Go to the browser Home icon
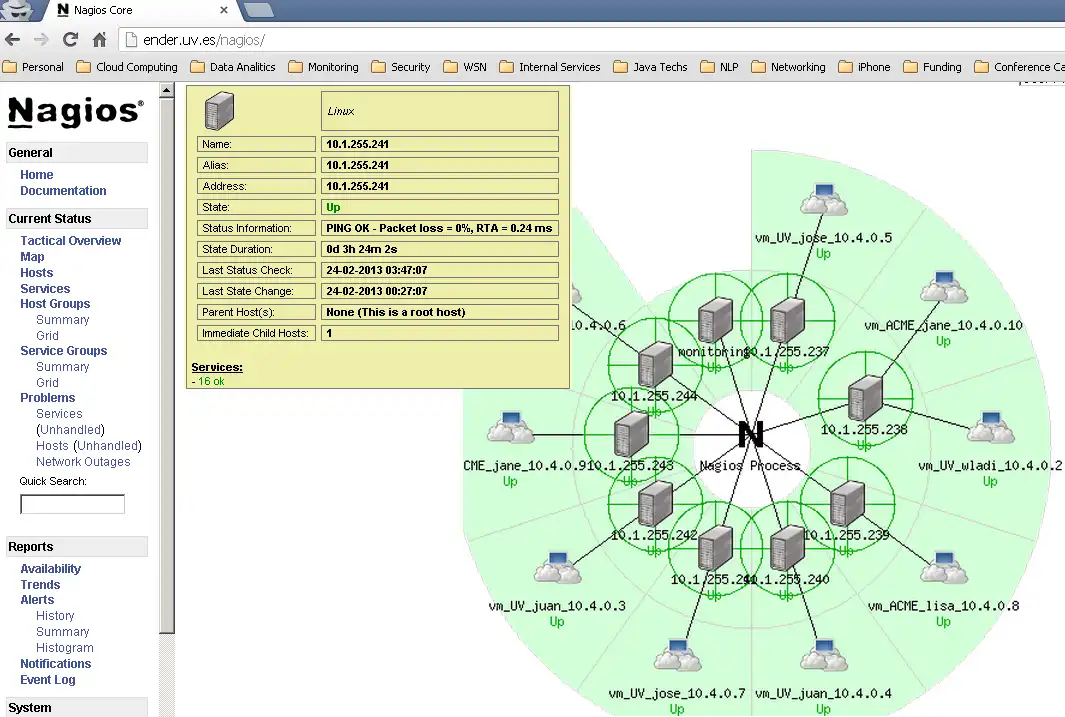1065x717 pixels. coord(99,39)
